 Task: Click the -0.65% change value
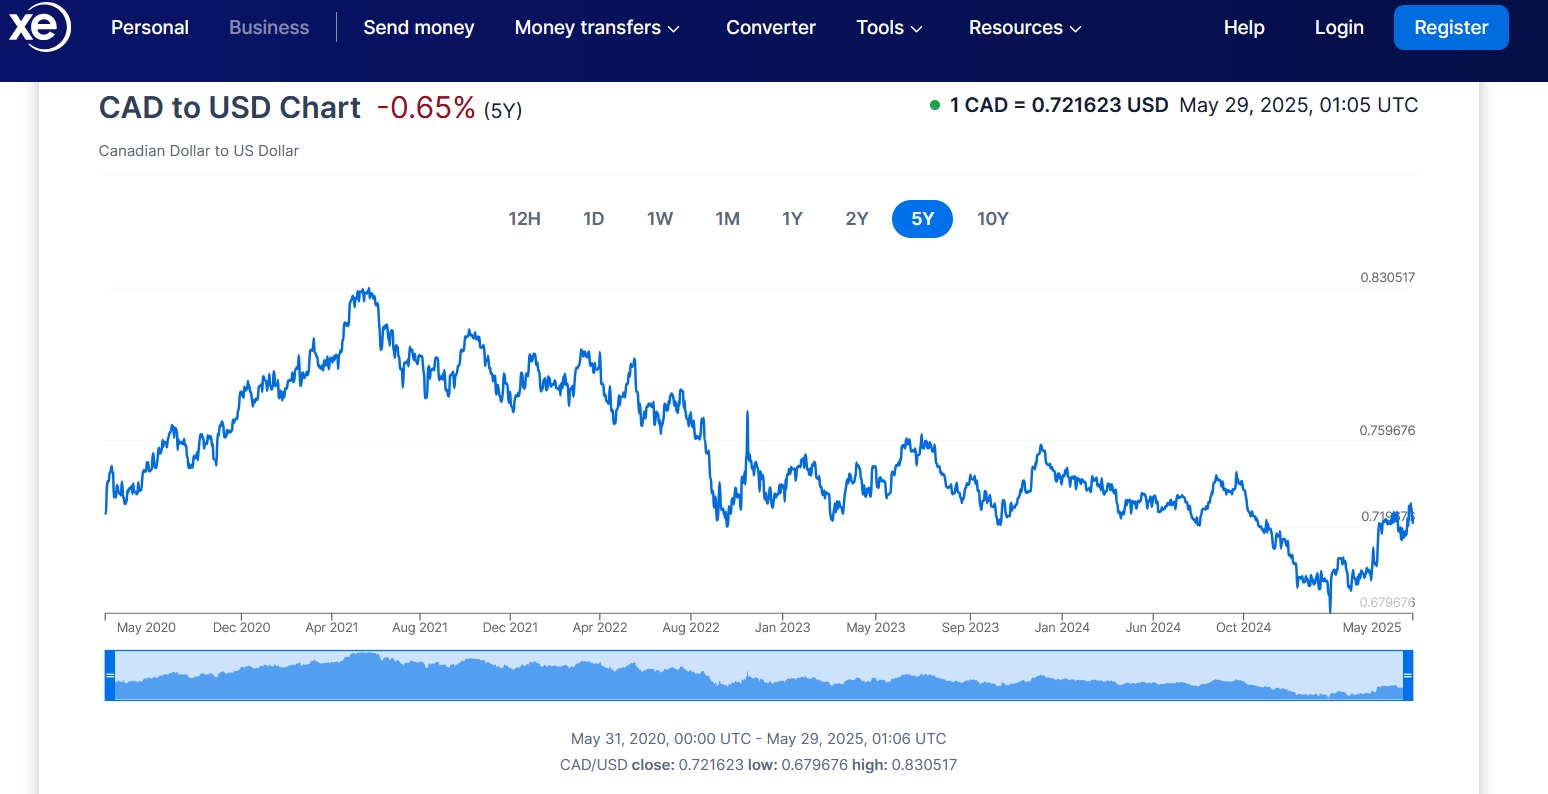pyautogui.click(x=426, y=108)
